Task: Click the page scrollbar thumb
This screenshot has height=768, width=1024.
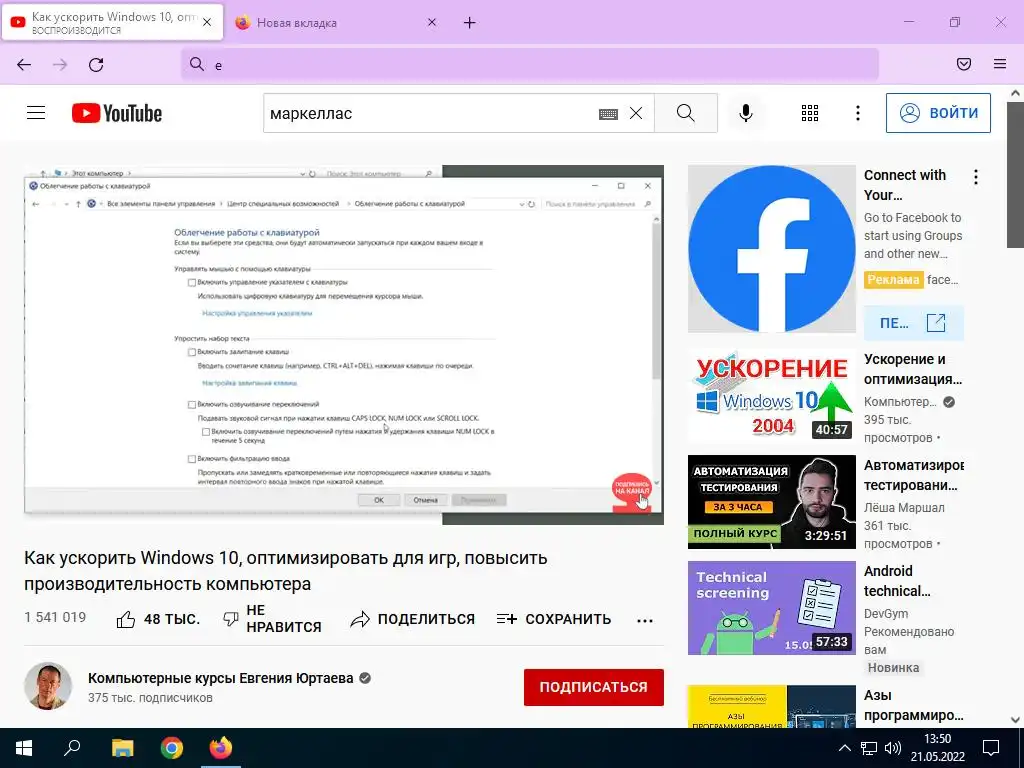Action: (x=1015, y=173)
